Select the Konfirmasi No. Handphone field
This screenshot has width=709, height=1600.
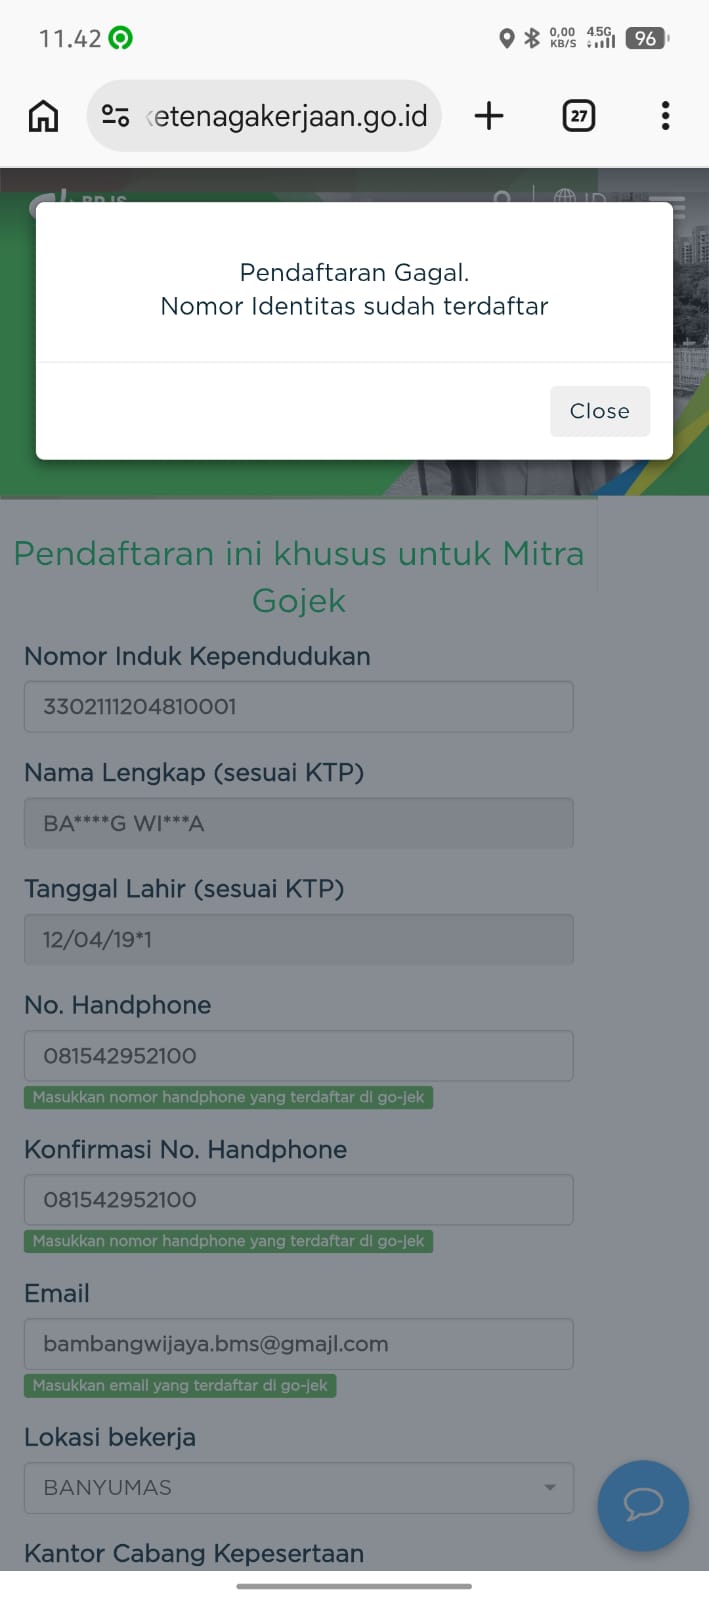pyautogui.click(x=299, y=1200)
